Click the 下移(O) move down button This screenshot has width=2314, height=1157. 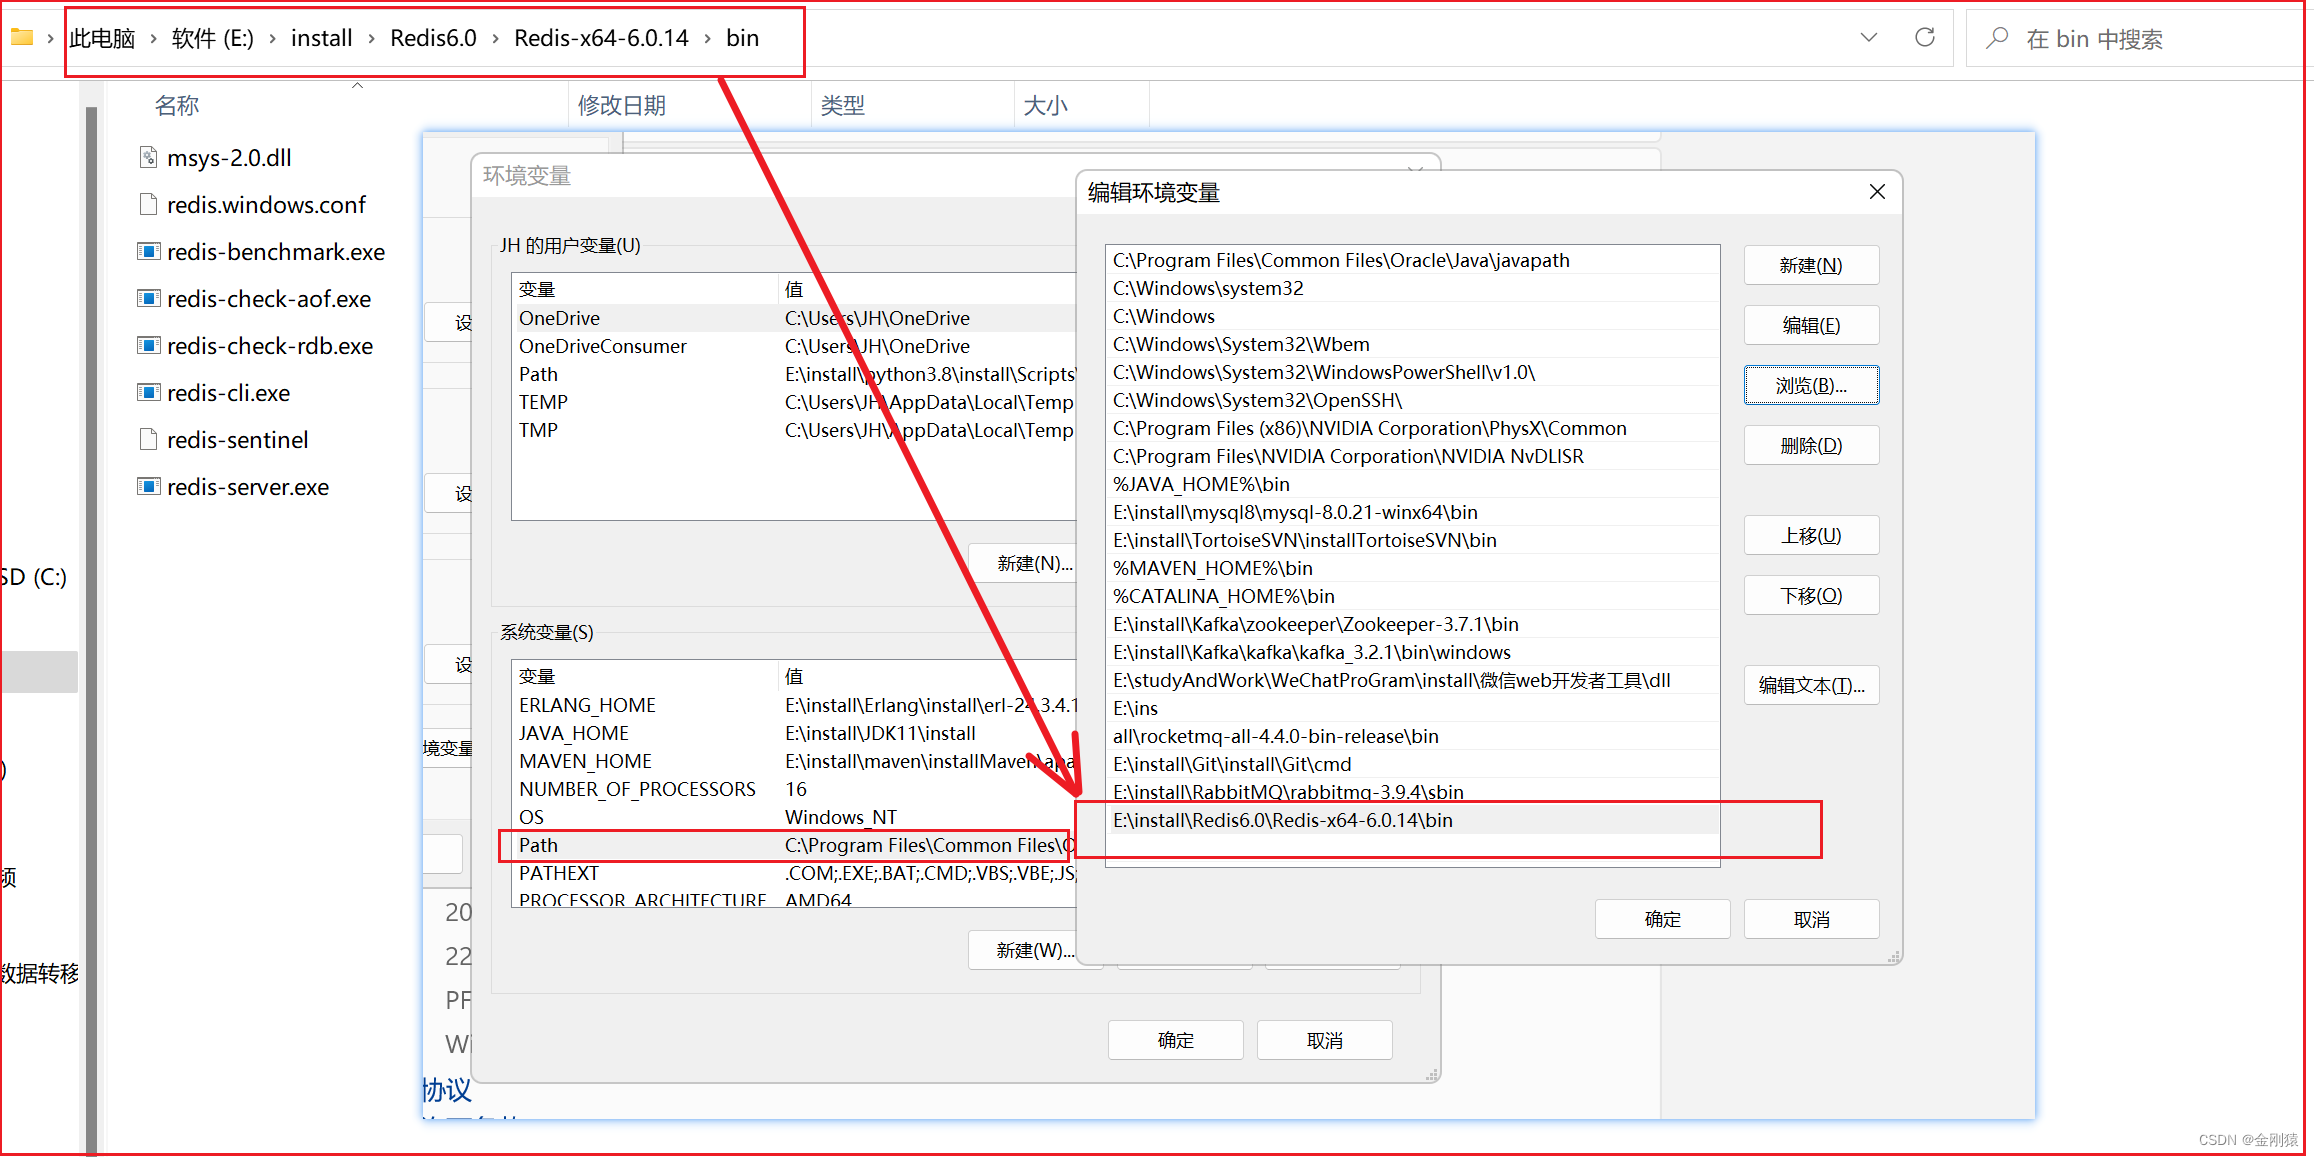(x=1811, y=595)
